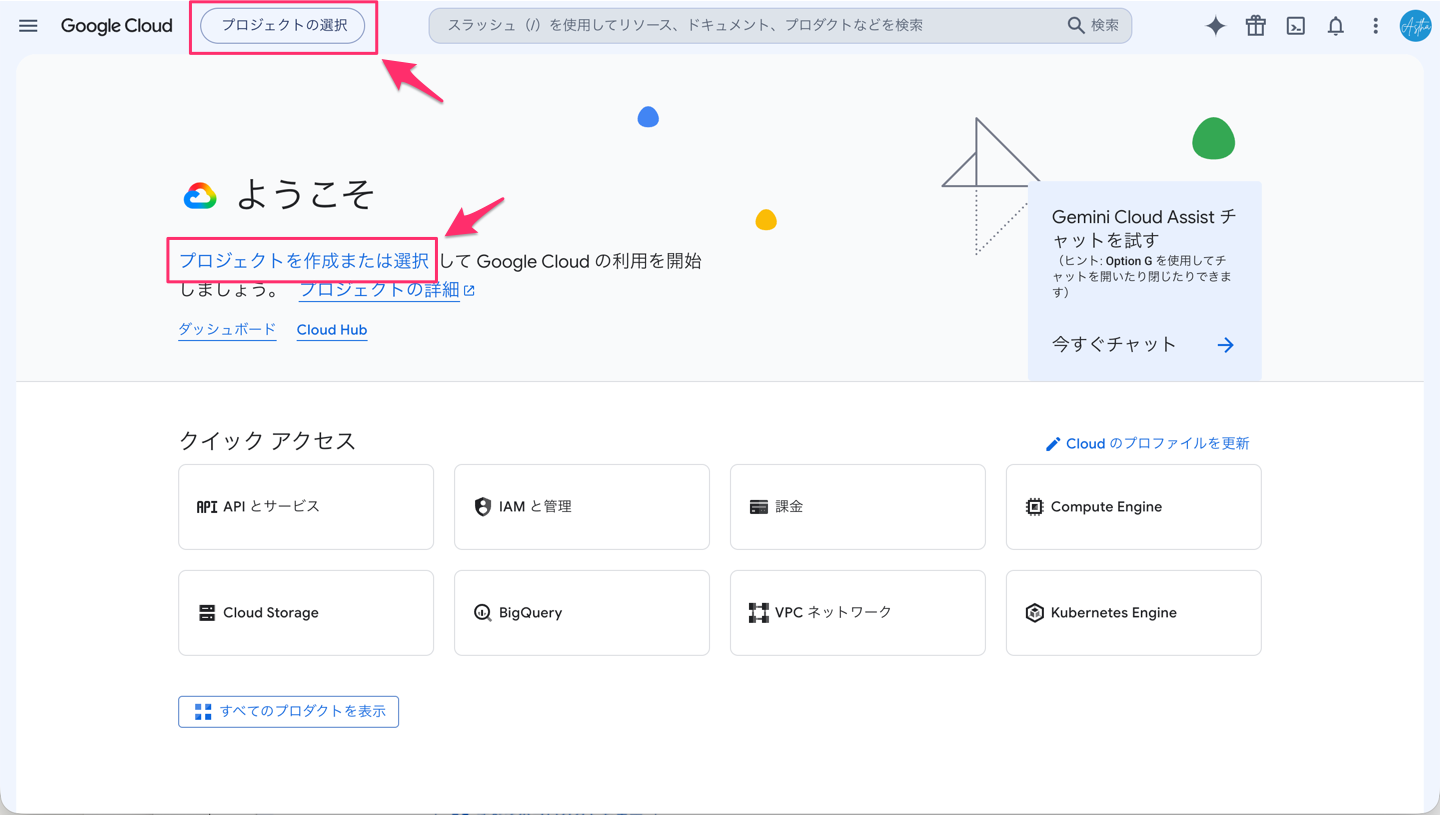Click the Google Cloud logo beside ようこそ
The image size is (1440, 815).
point(200,196)
